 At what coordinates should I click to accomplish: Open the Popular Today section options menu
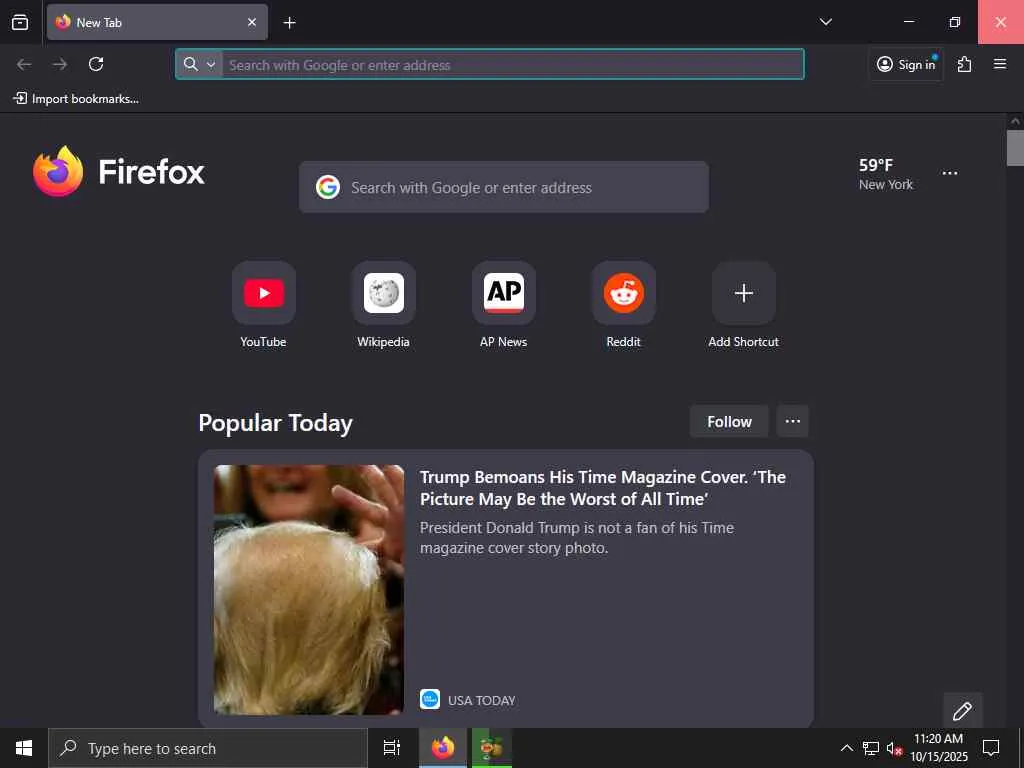coord(793,421)
